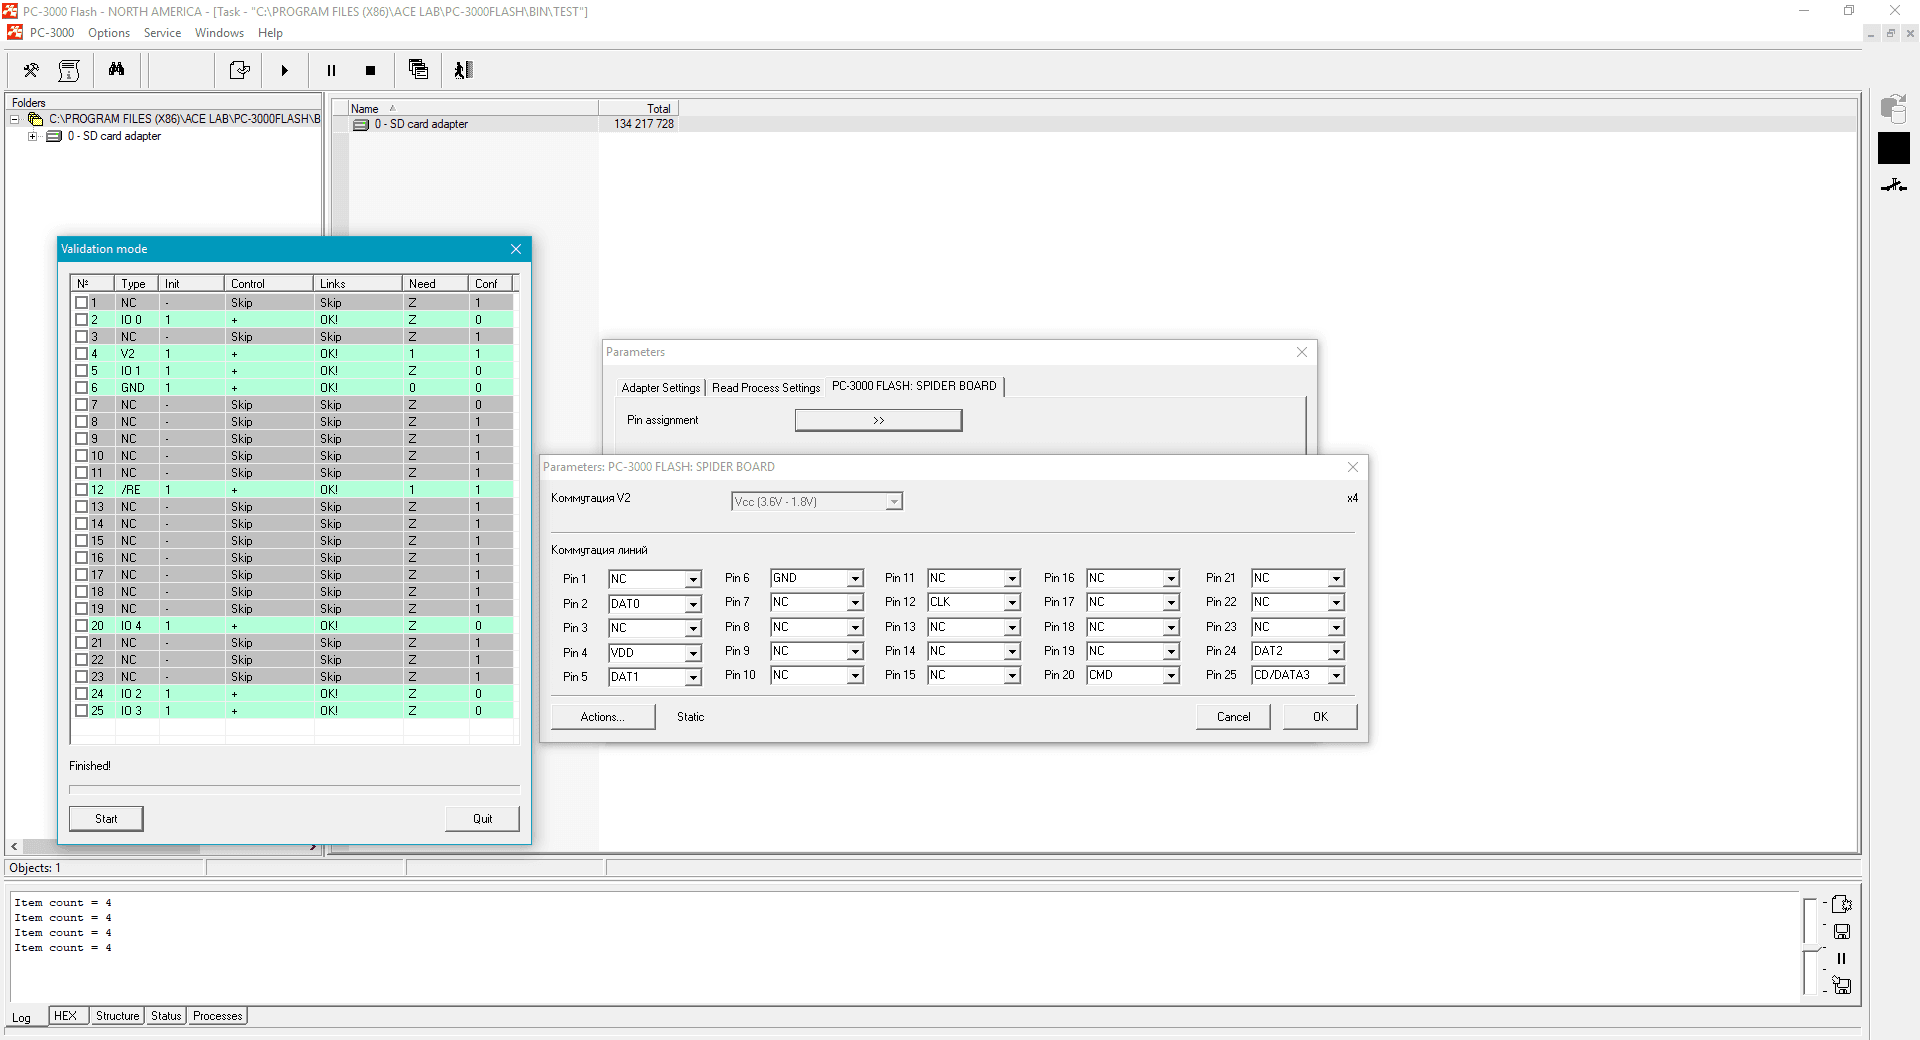This screenshot has height=1040, width=1920.
Task: Click the cascaded windows toolbar icon
Action: coord(418,70)
